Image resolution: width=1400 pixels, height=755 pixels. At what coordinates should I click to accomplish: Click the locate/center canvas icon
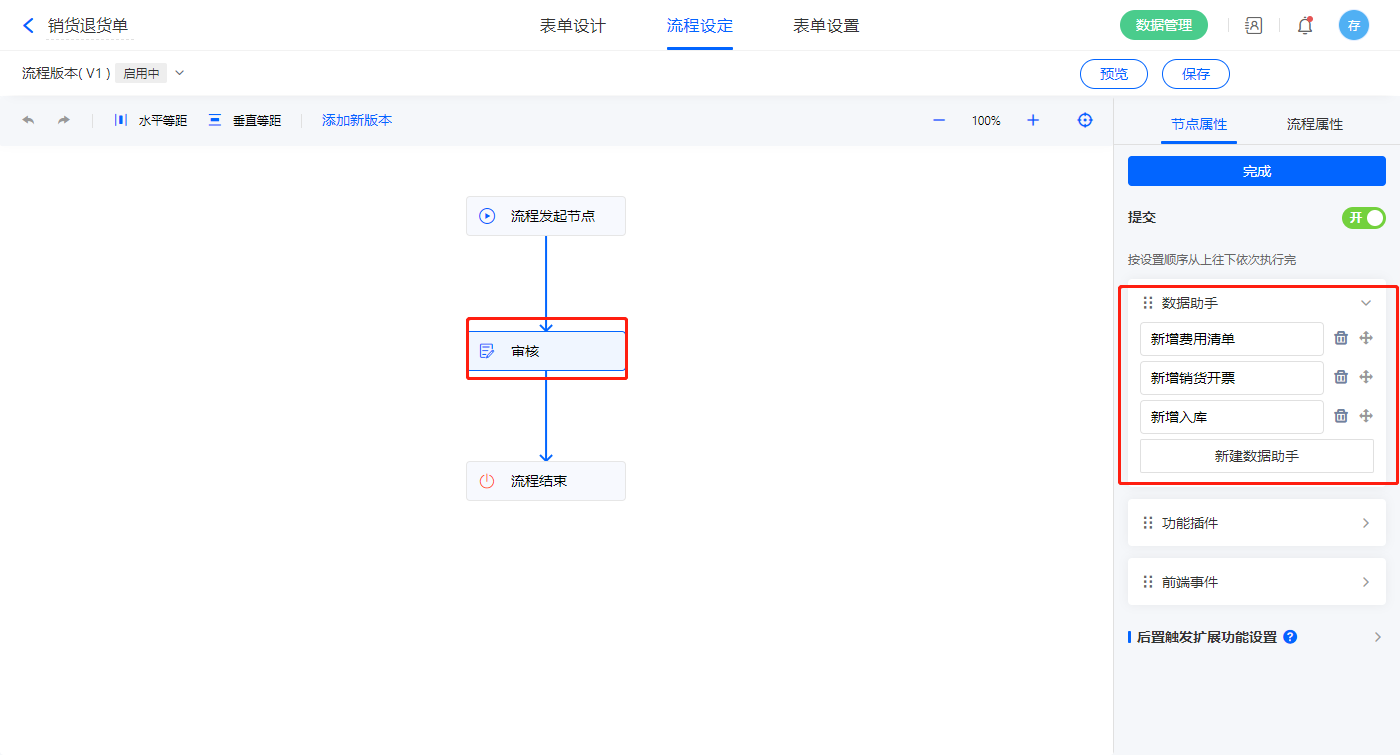(x=1085, y=120)
